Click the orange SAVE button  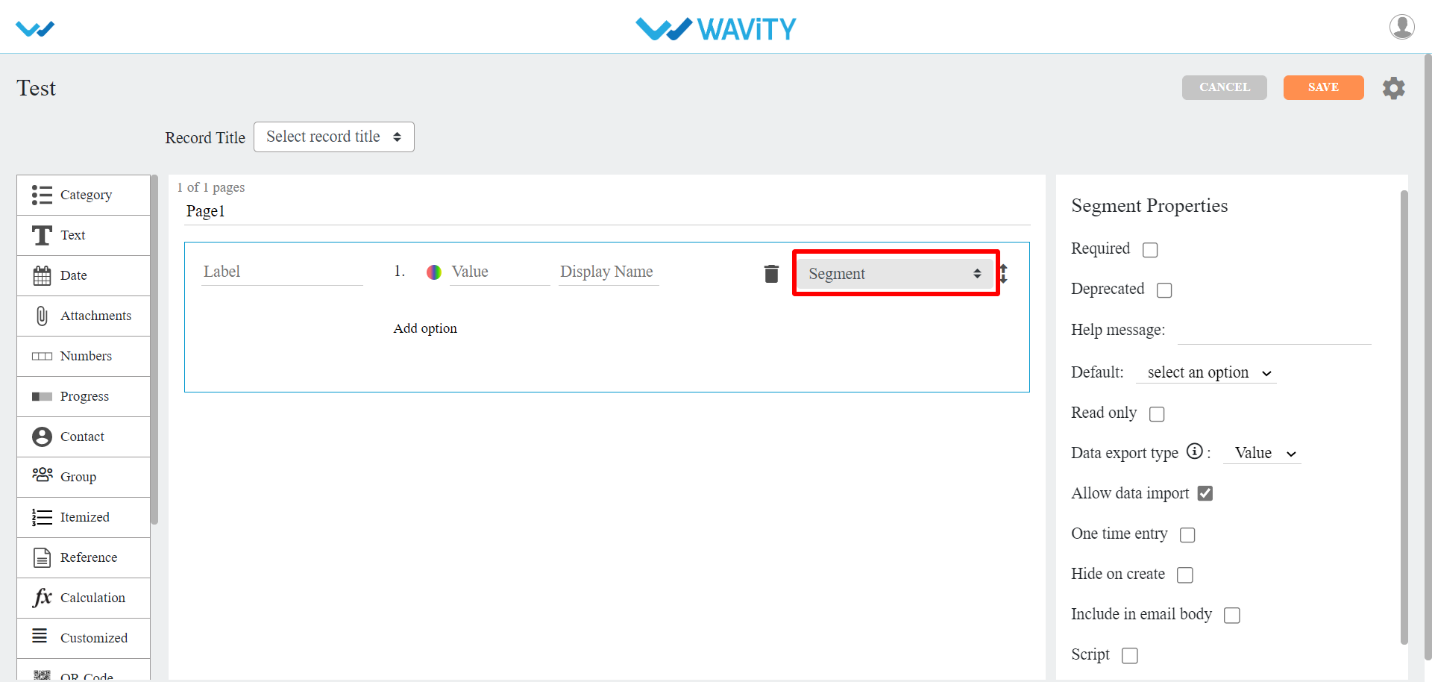[x=1324, y=88]
